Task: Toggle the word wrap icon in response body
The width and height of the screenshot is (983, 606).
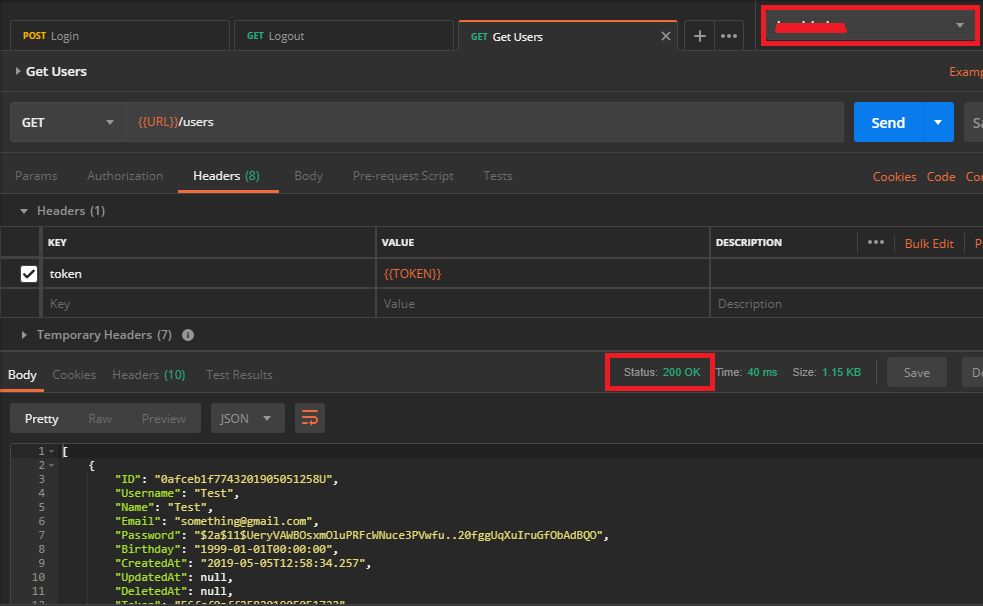Action: (x=310, y=418)
